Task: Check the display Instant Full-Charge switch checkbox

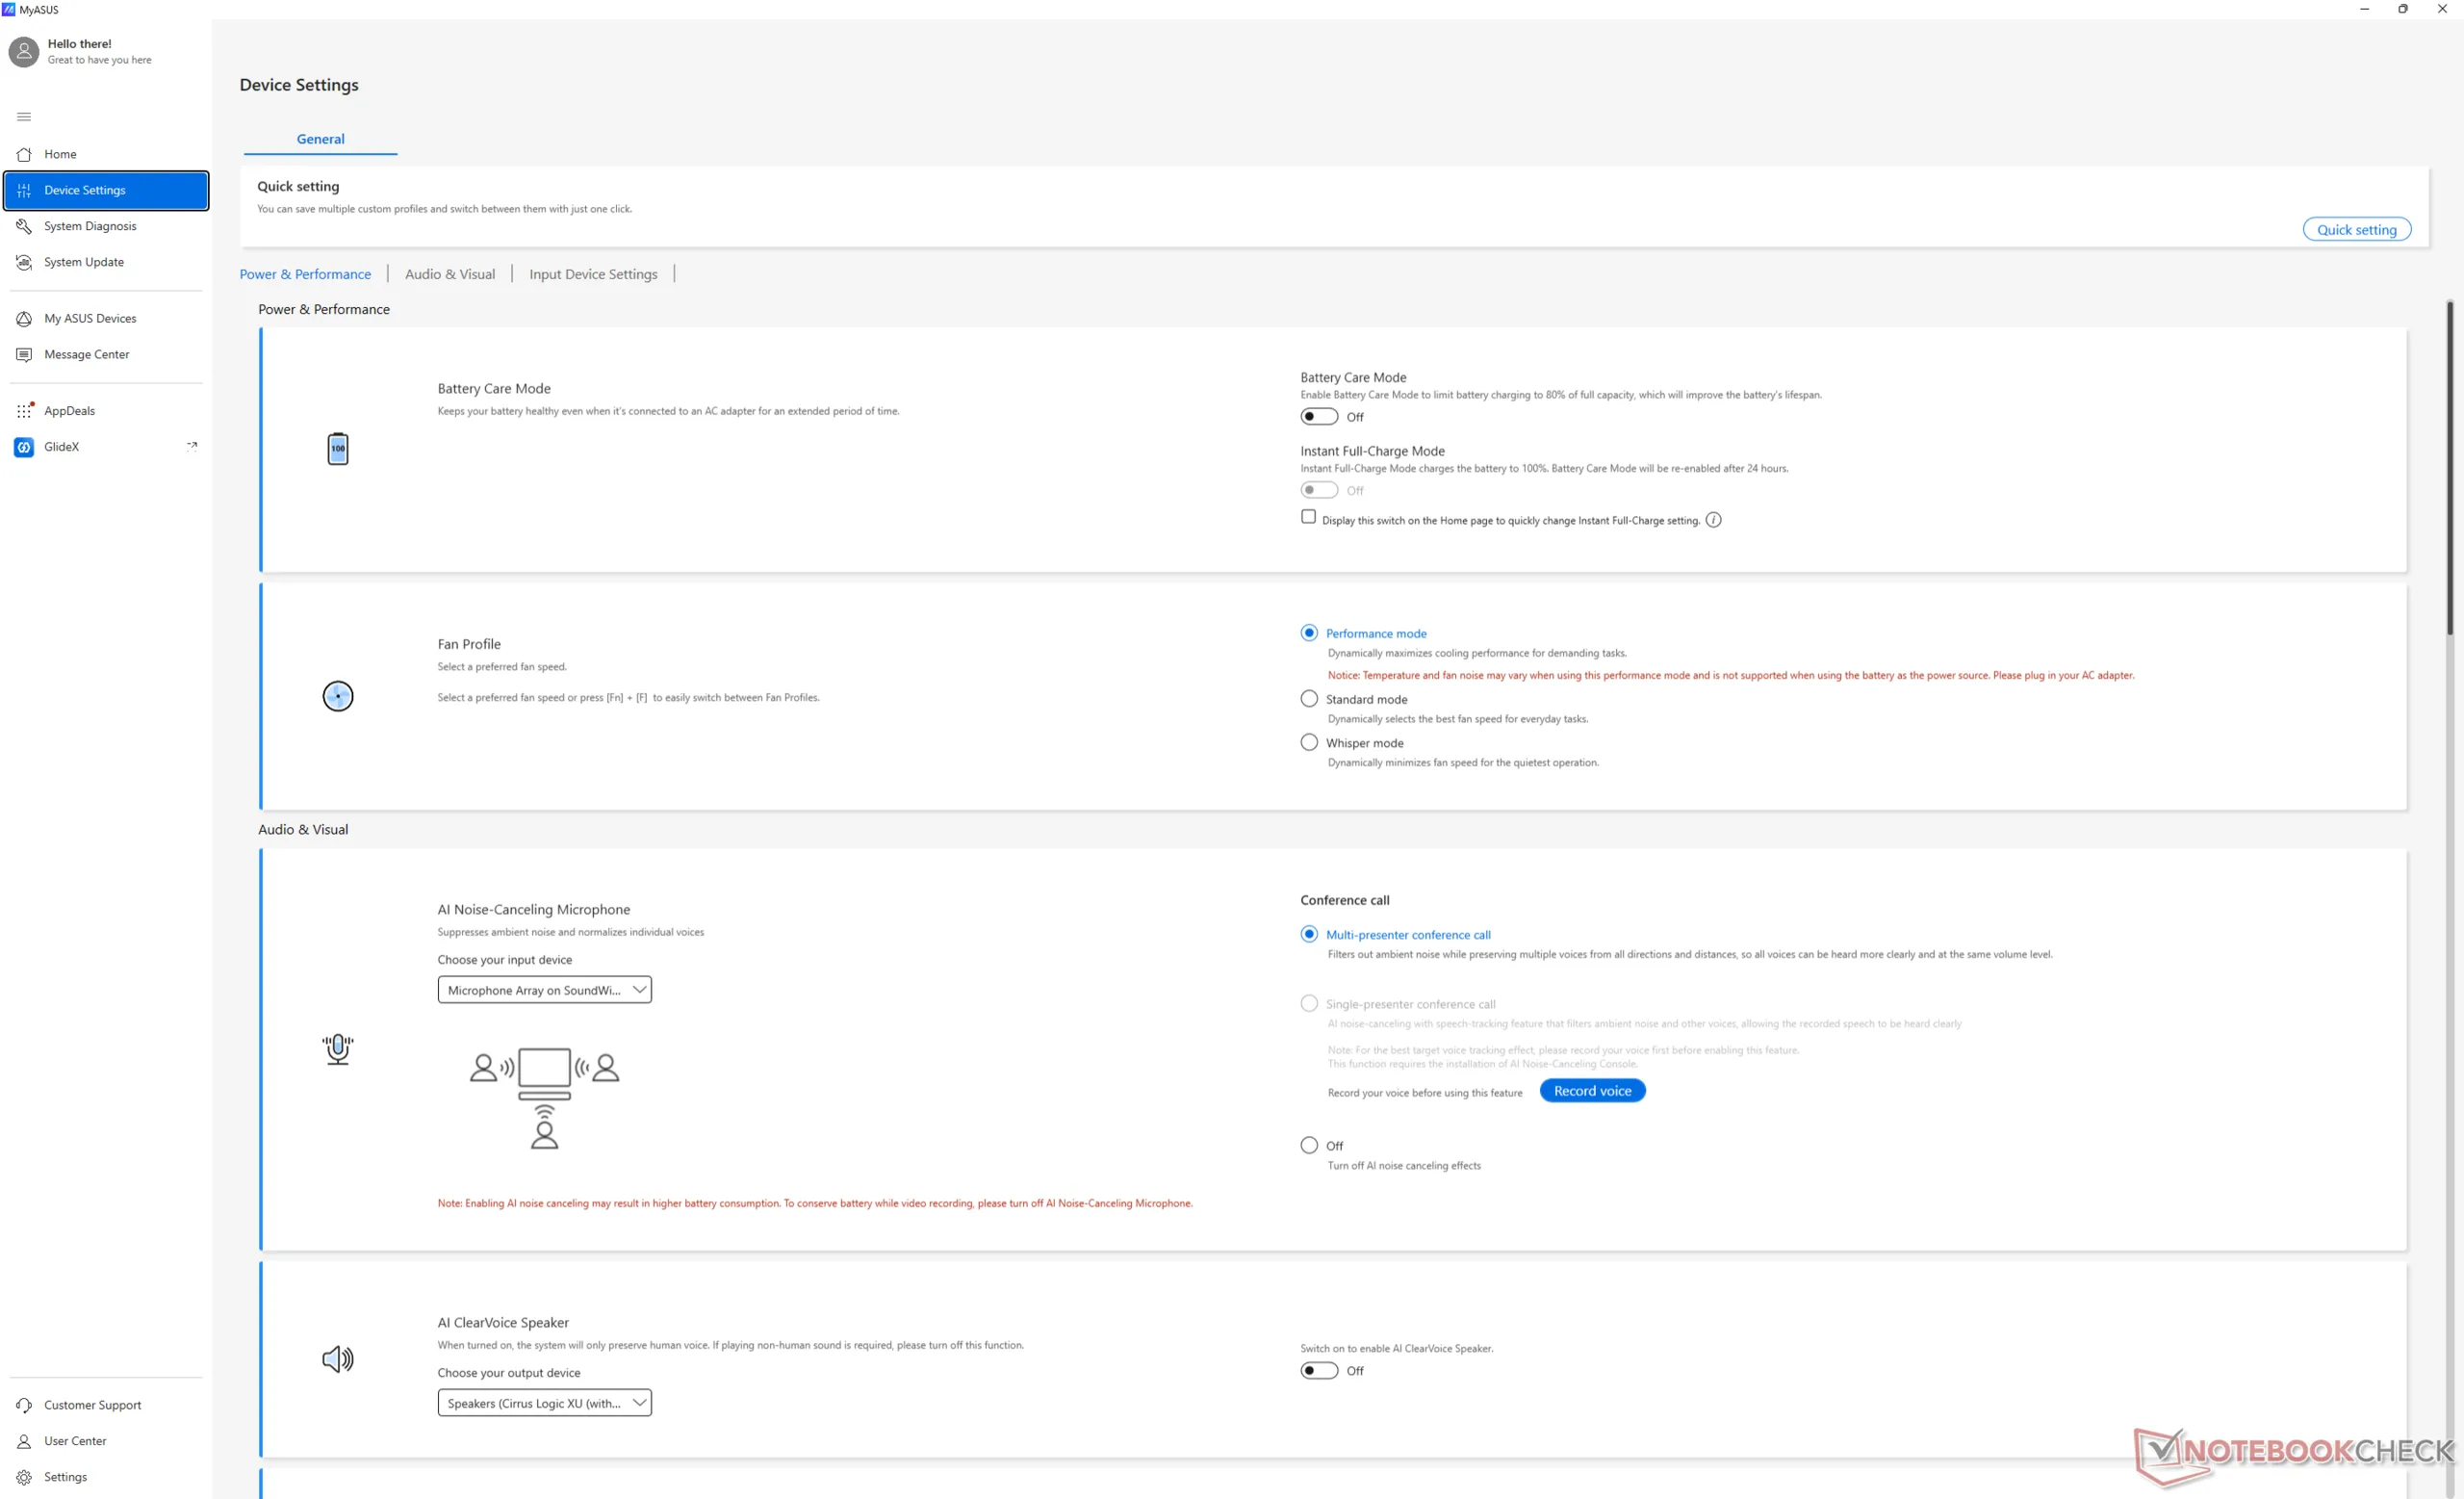Action: coord(1308,517)
